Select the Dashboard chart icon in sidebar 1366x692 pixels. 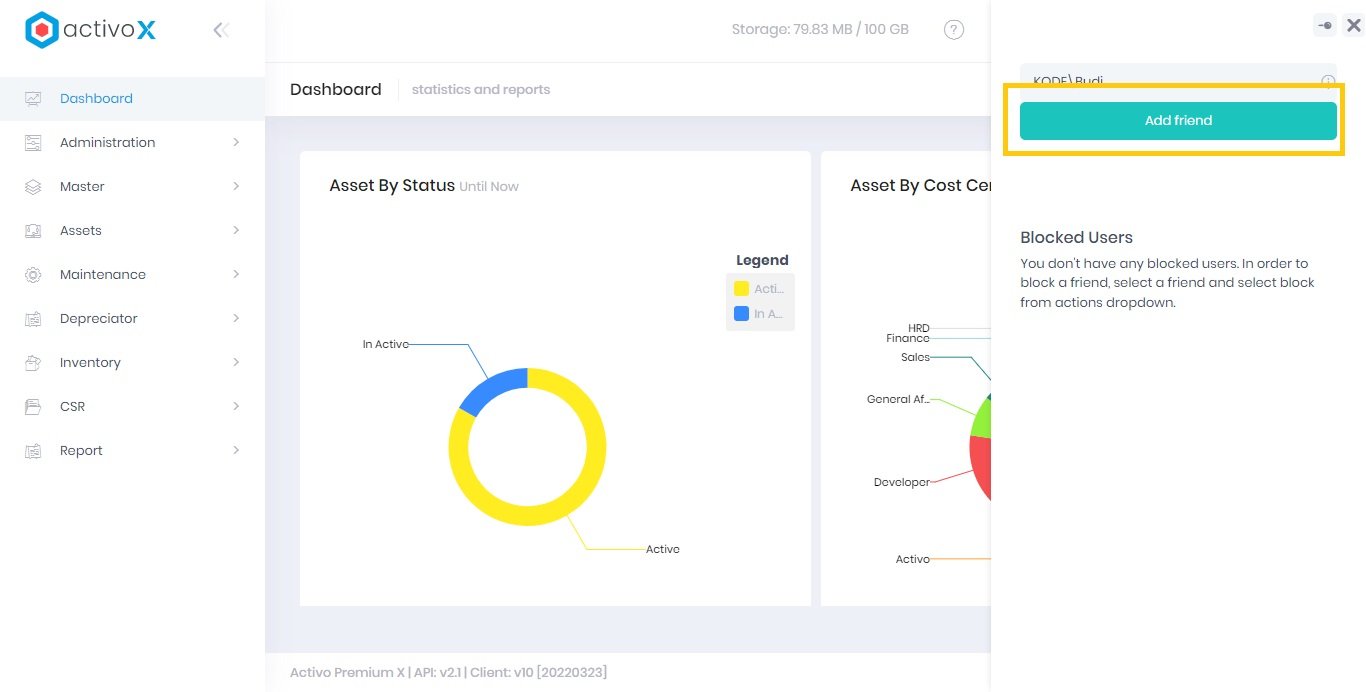pos(33,98)
